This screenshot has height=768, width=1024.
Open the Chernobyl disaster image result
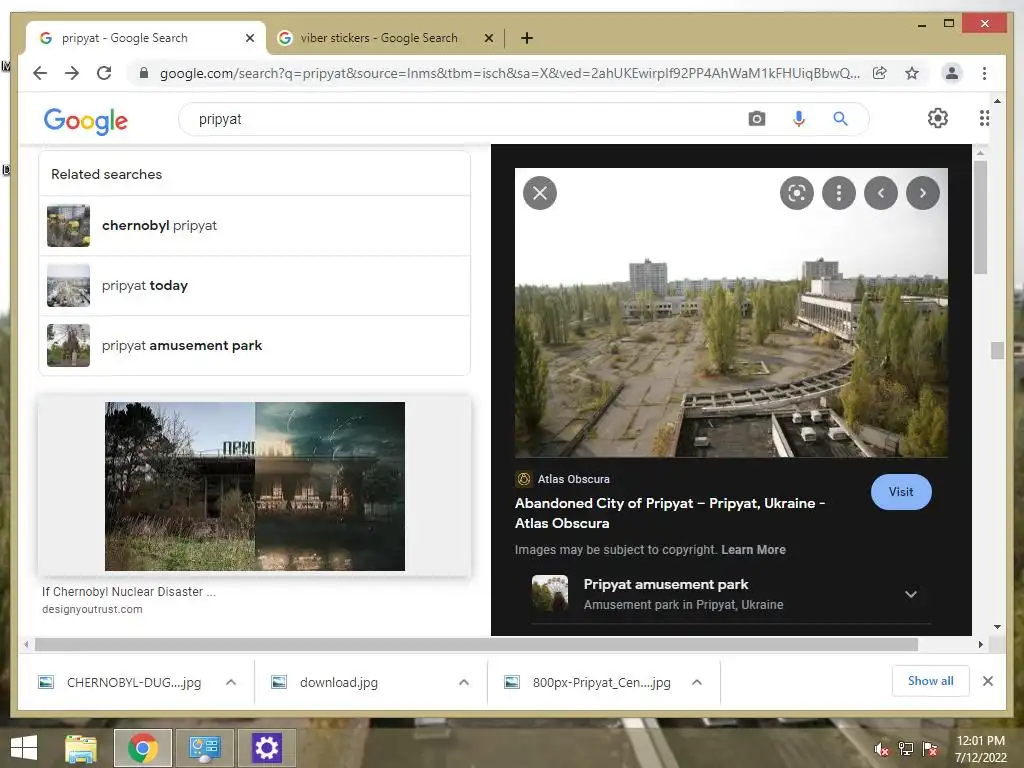click(255, 487)
